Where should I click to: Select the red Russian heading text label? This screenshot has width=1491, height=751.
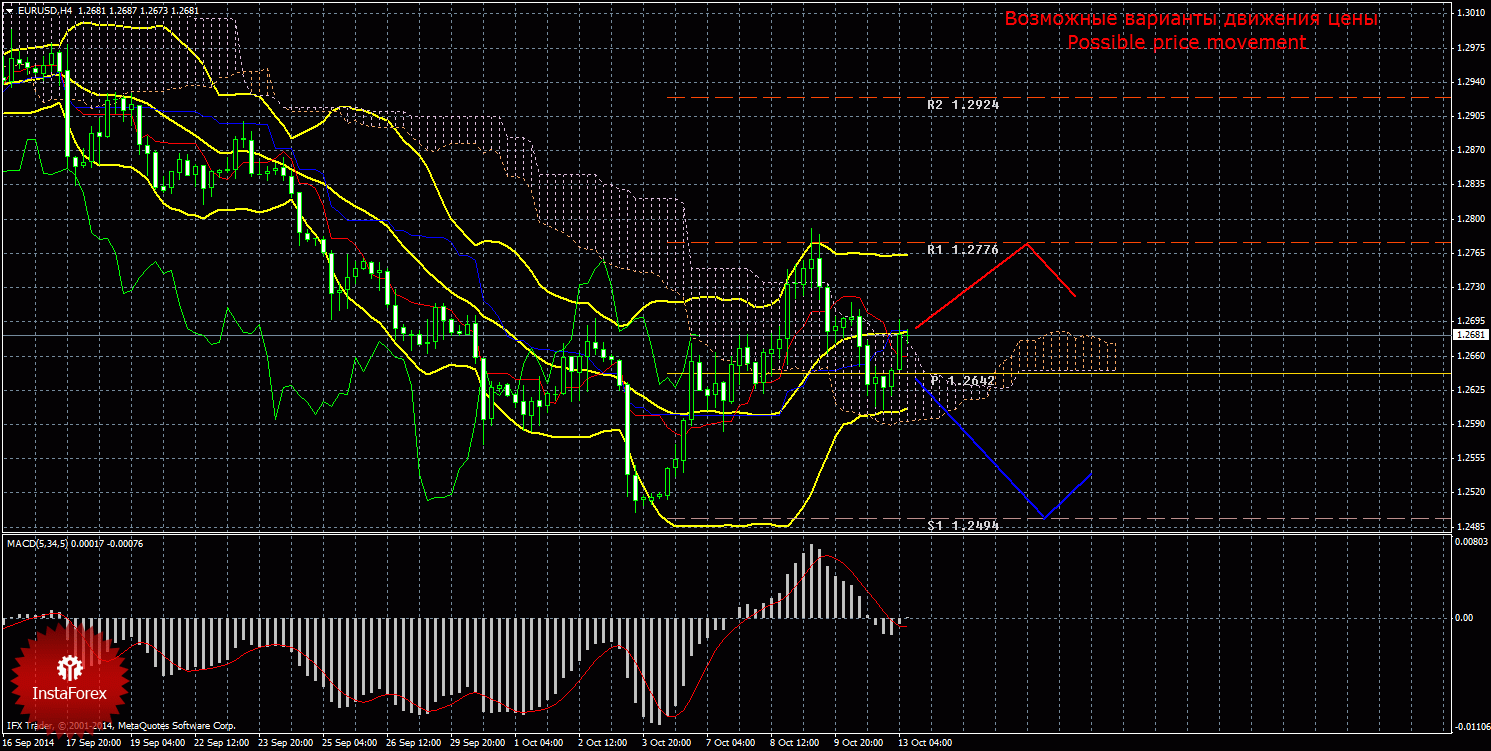(1191, 19)
